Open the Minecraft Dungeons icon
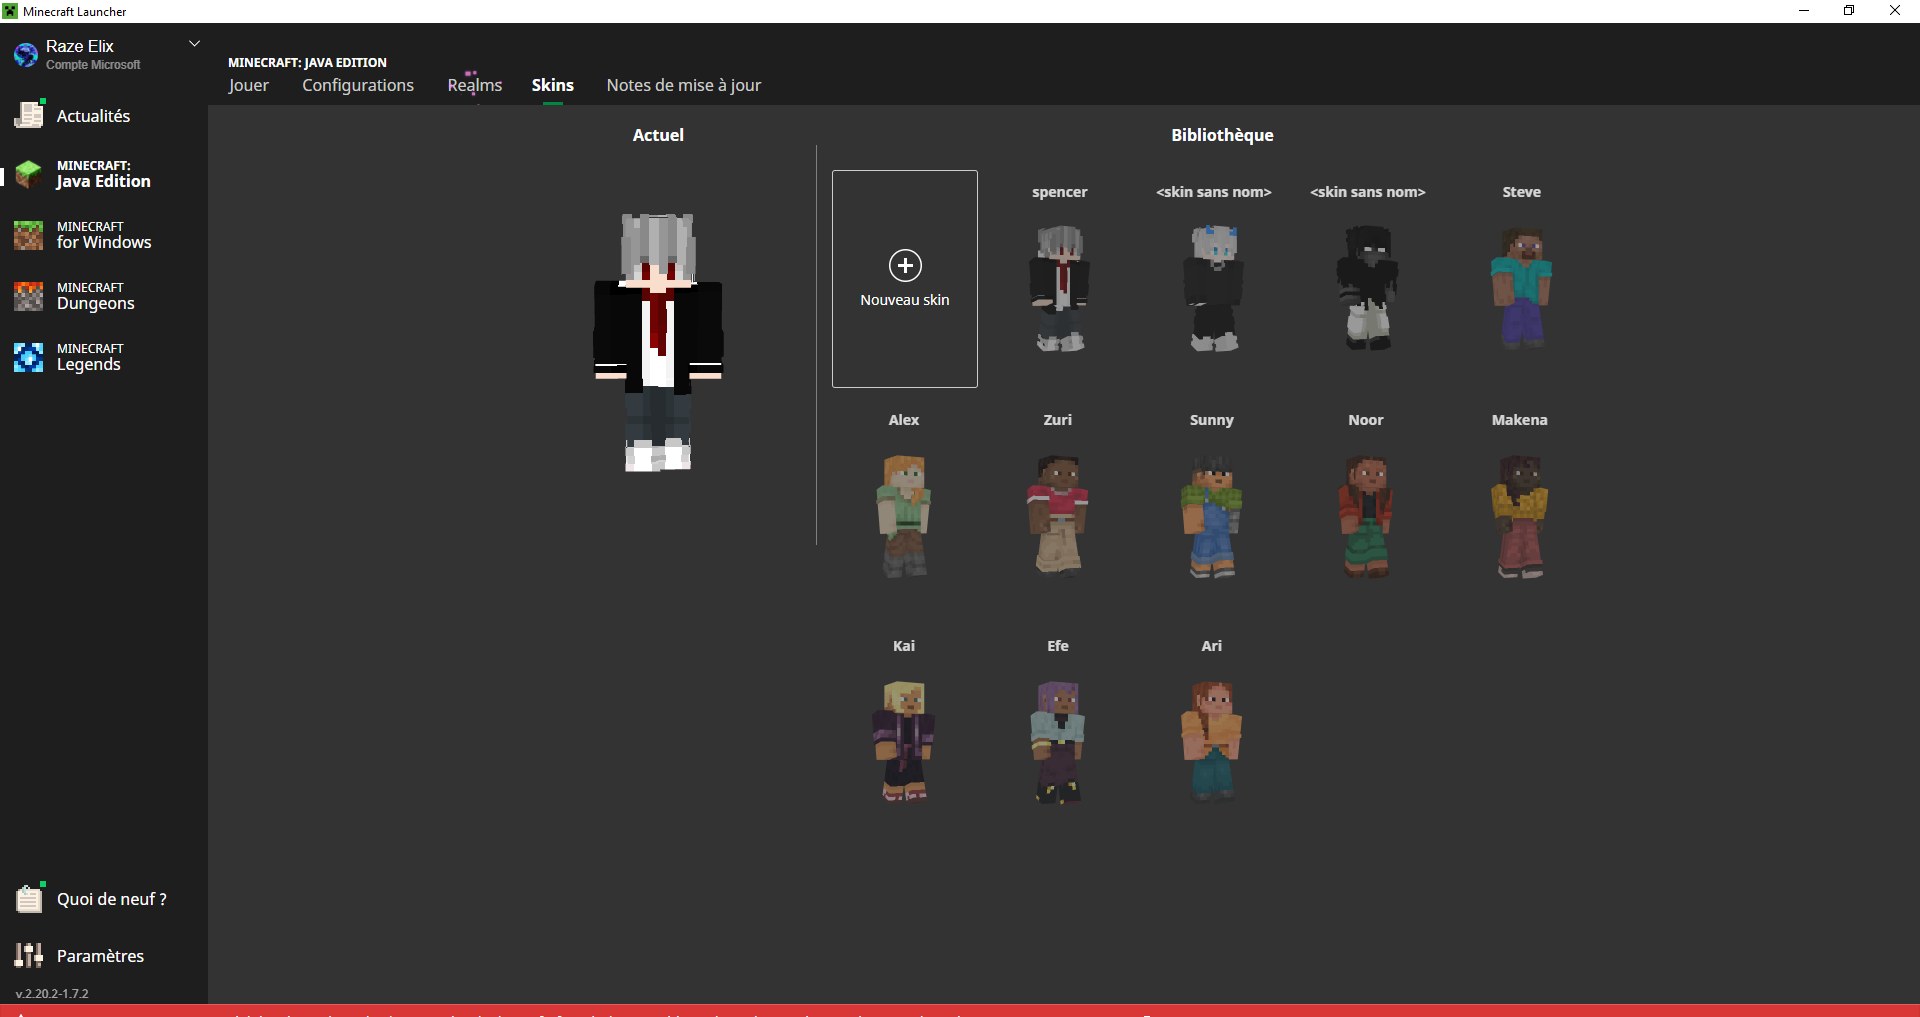 (29, 297)
